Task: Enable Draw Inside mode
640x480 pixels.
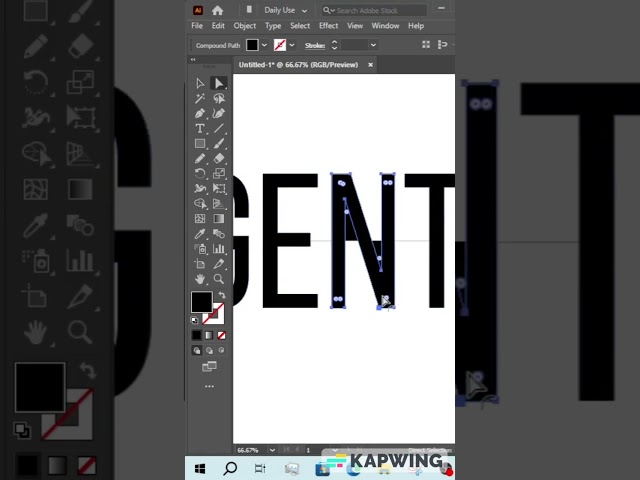Action: (x=221, y=350)
